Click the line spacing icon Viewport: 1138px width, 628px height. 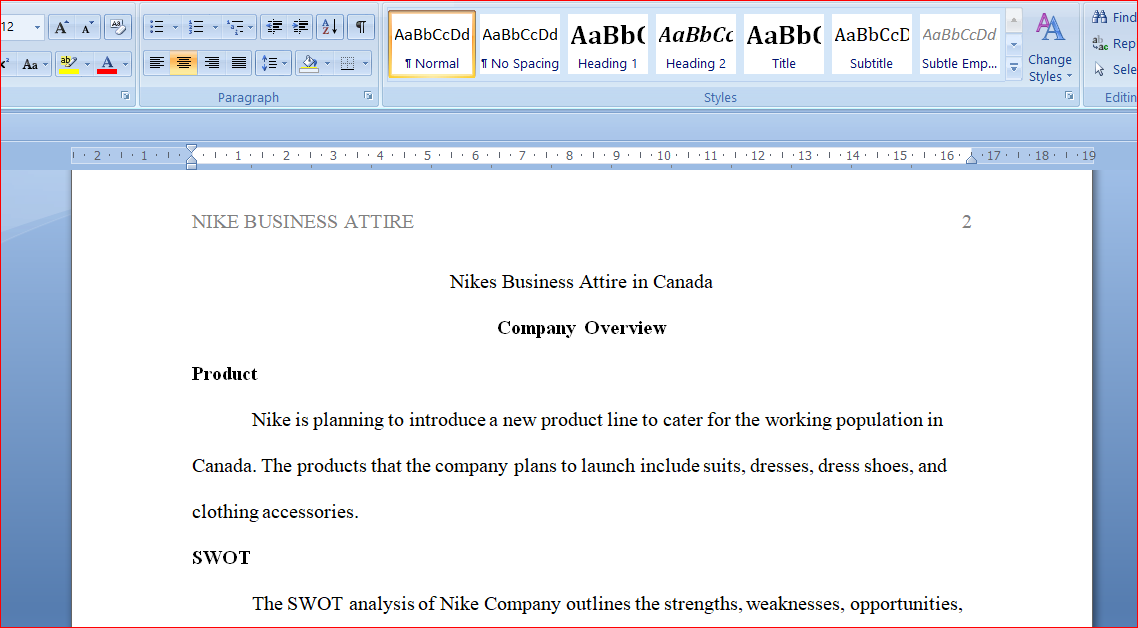(x=269, y=64)
